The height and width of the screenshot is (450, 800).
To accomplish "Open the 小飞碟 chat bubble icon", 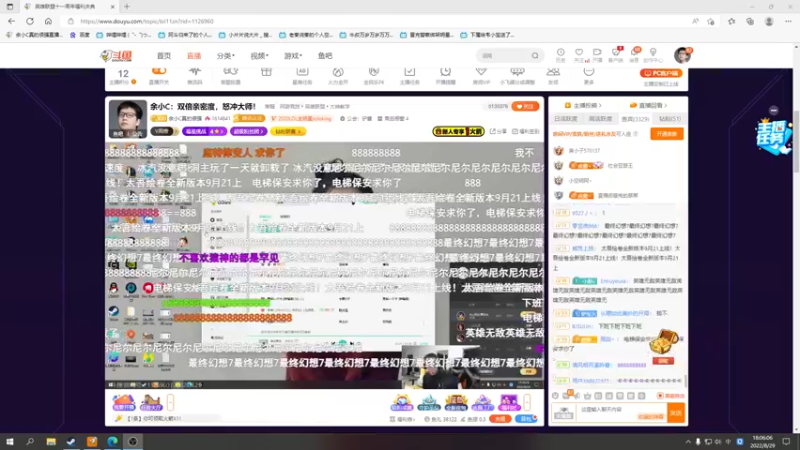I will 517,75.
